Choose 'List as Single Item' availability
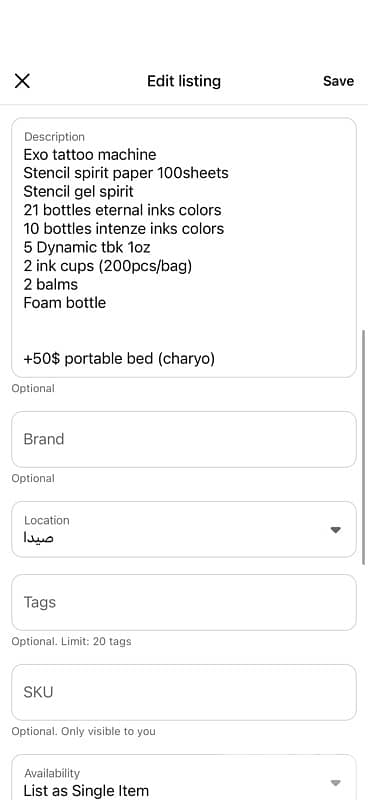Screen dimensions: 368x800 [86, 791]
